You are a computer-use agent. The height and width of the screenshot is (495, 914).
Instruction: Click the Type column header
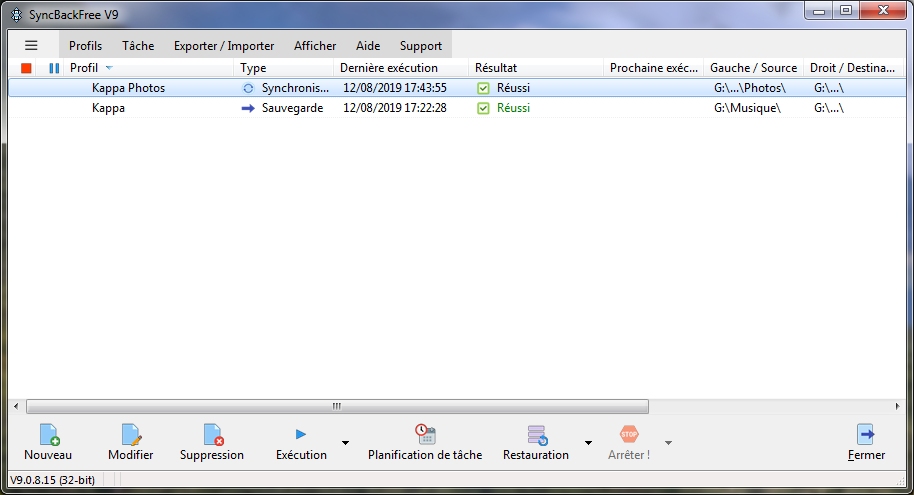pos(284,68)
